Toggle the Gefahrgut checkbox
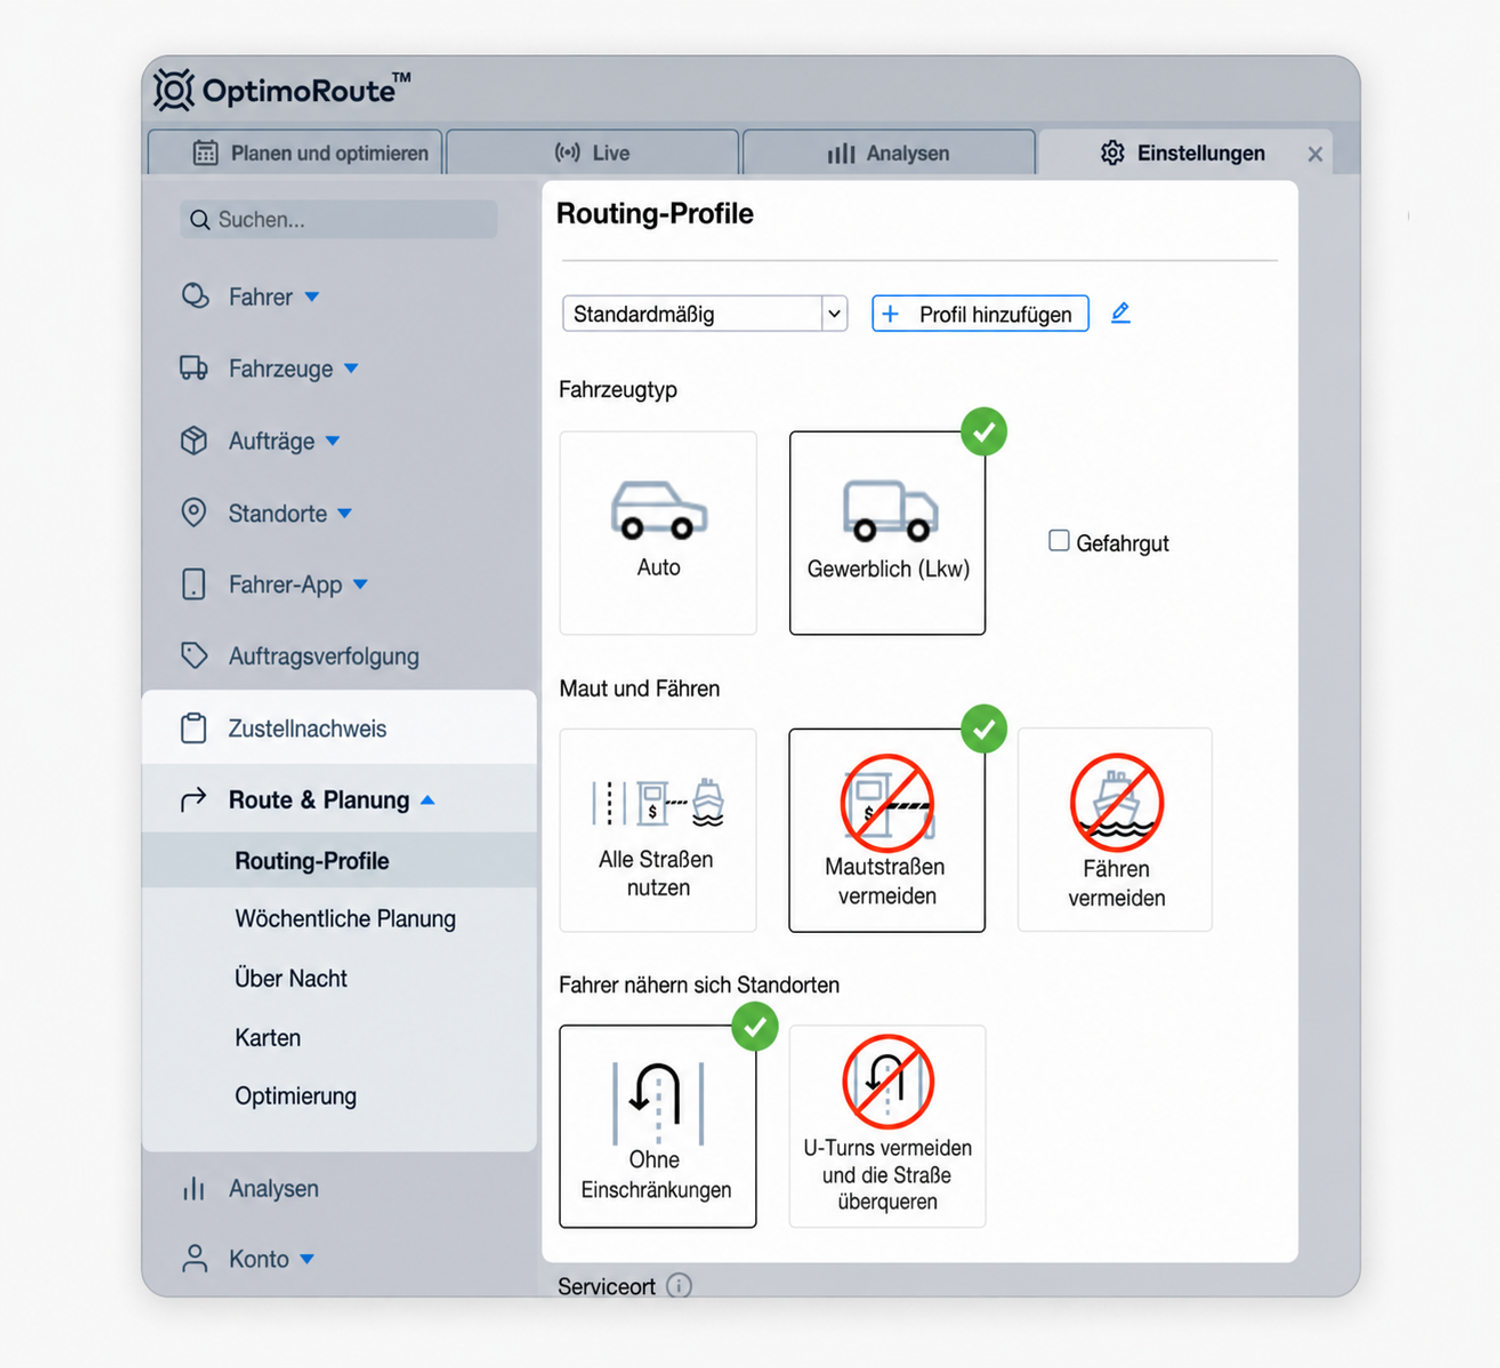The width and height of the screenshot is (1500, 1368). click(x=1059, y=541)
